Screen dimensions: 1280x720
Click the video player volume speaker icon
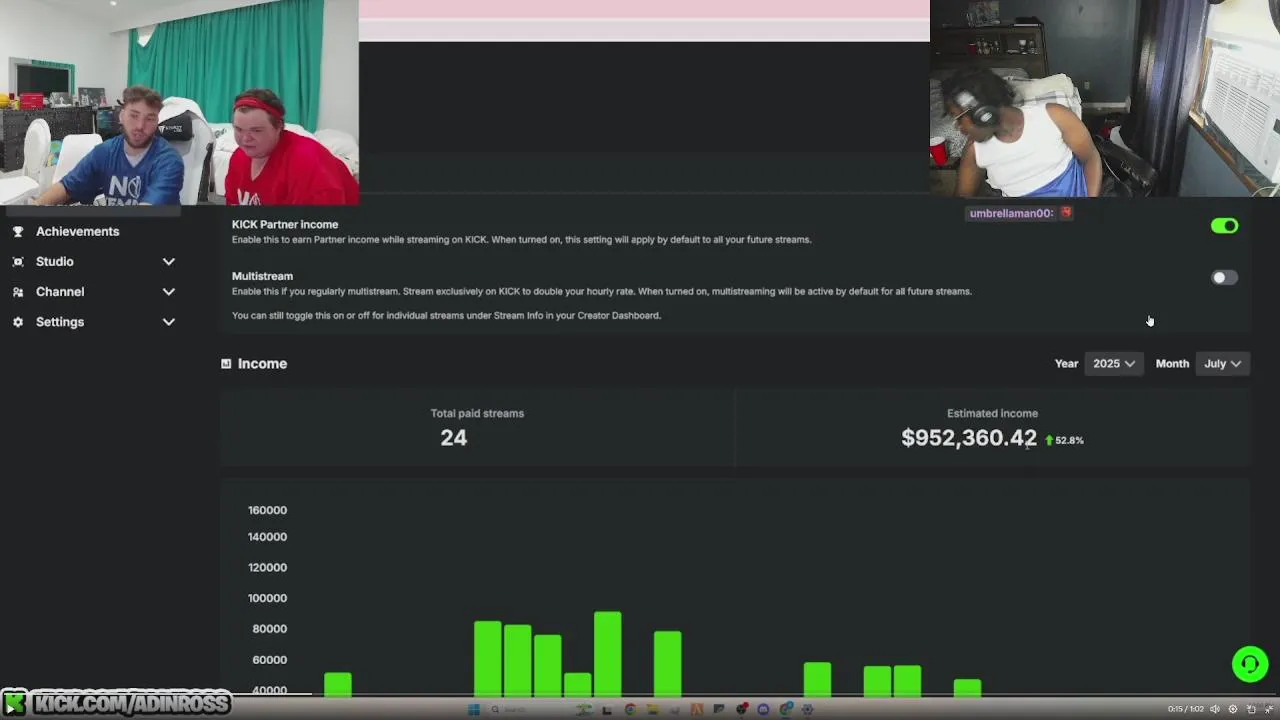tap(1215, 709)
